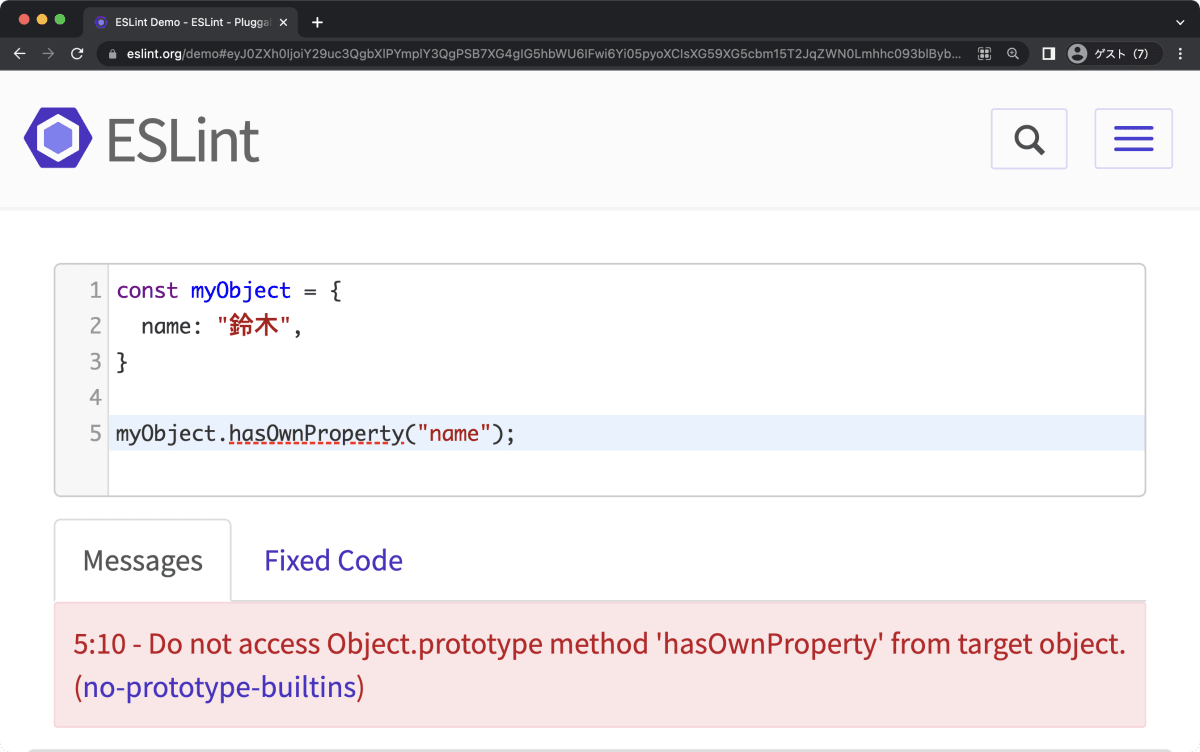Click the error message text starting 5:10
This screenshot has height=752, width=1200.
tap(600, 644)
